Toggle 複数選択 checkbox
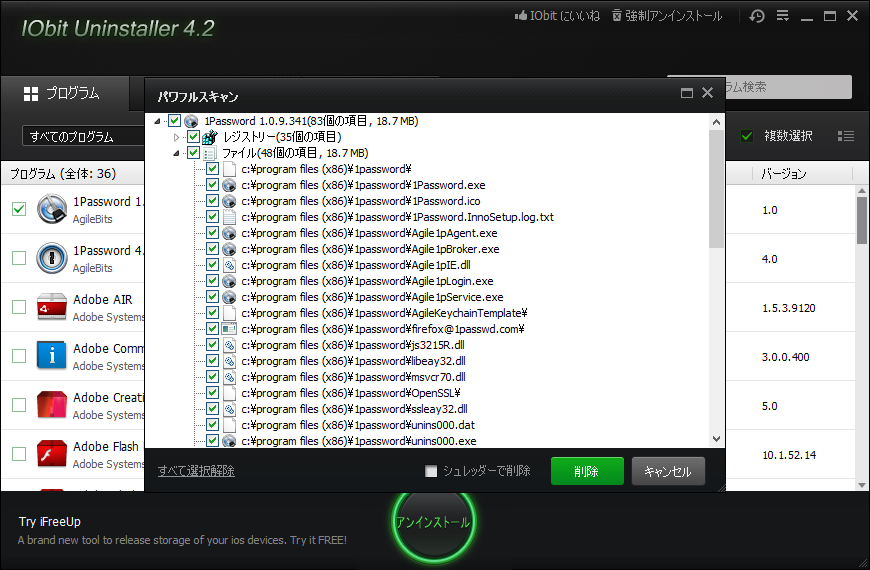 coord(747,136)
